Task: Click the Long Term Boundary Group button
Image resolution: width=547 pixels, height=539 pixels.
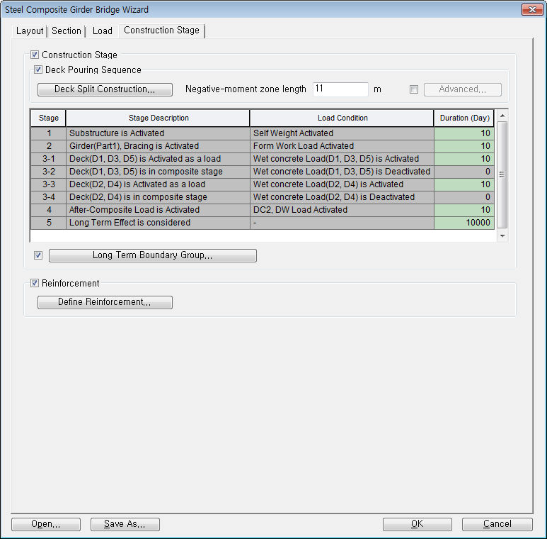Action: [152, 255]
